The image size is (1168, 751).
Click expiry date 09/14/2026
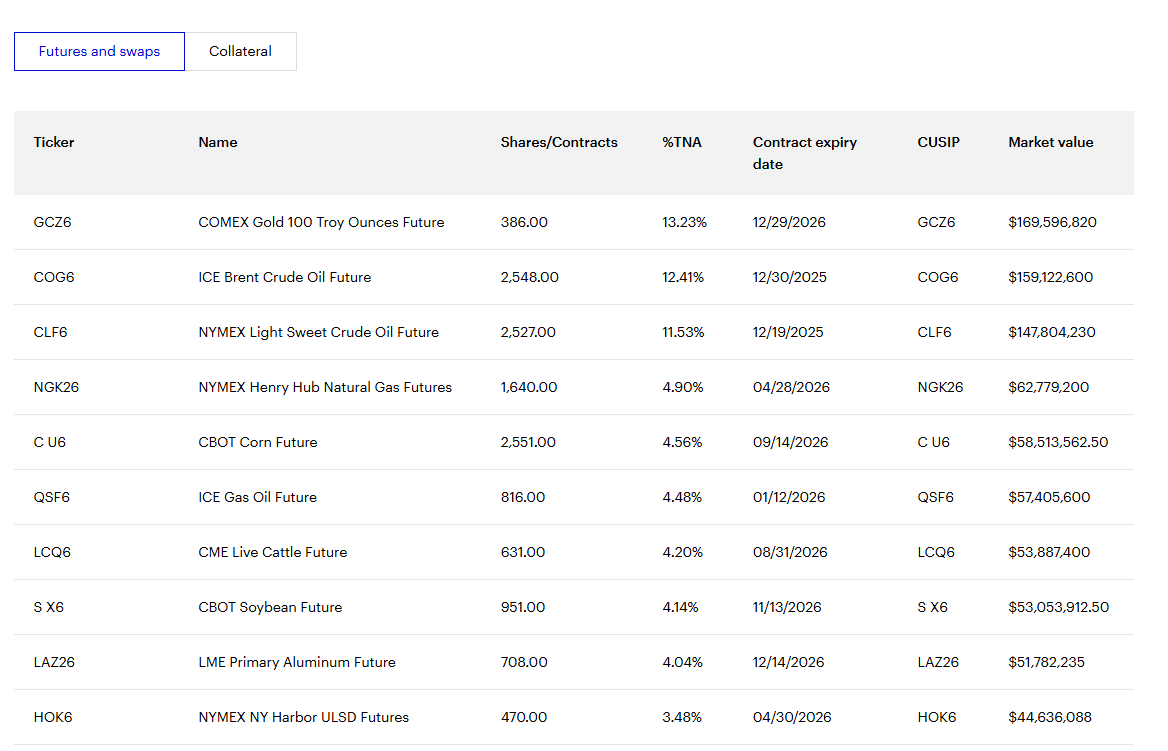(790, 443)
